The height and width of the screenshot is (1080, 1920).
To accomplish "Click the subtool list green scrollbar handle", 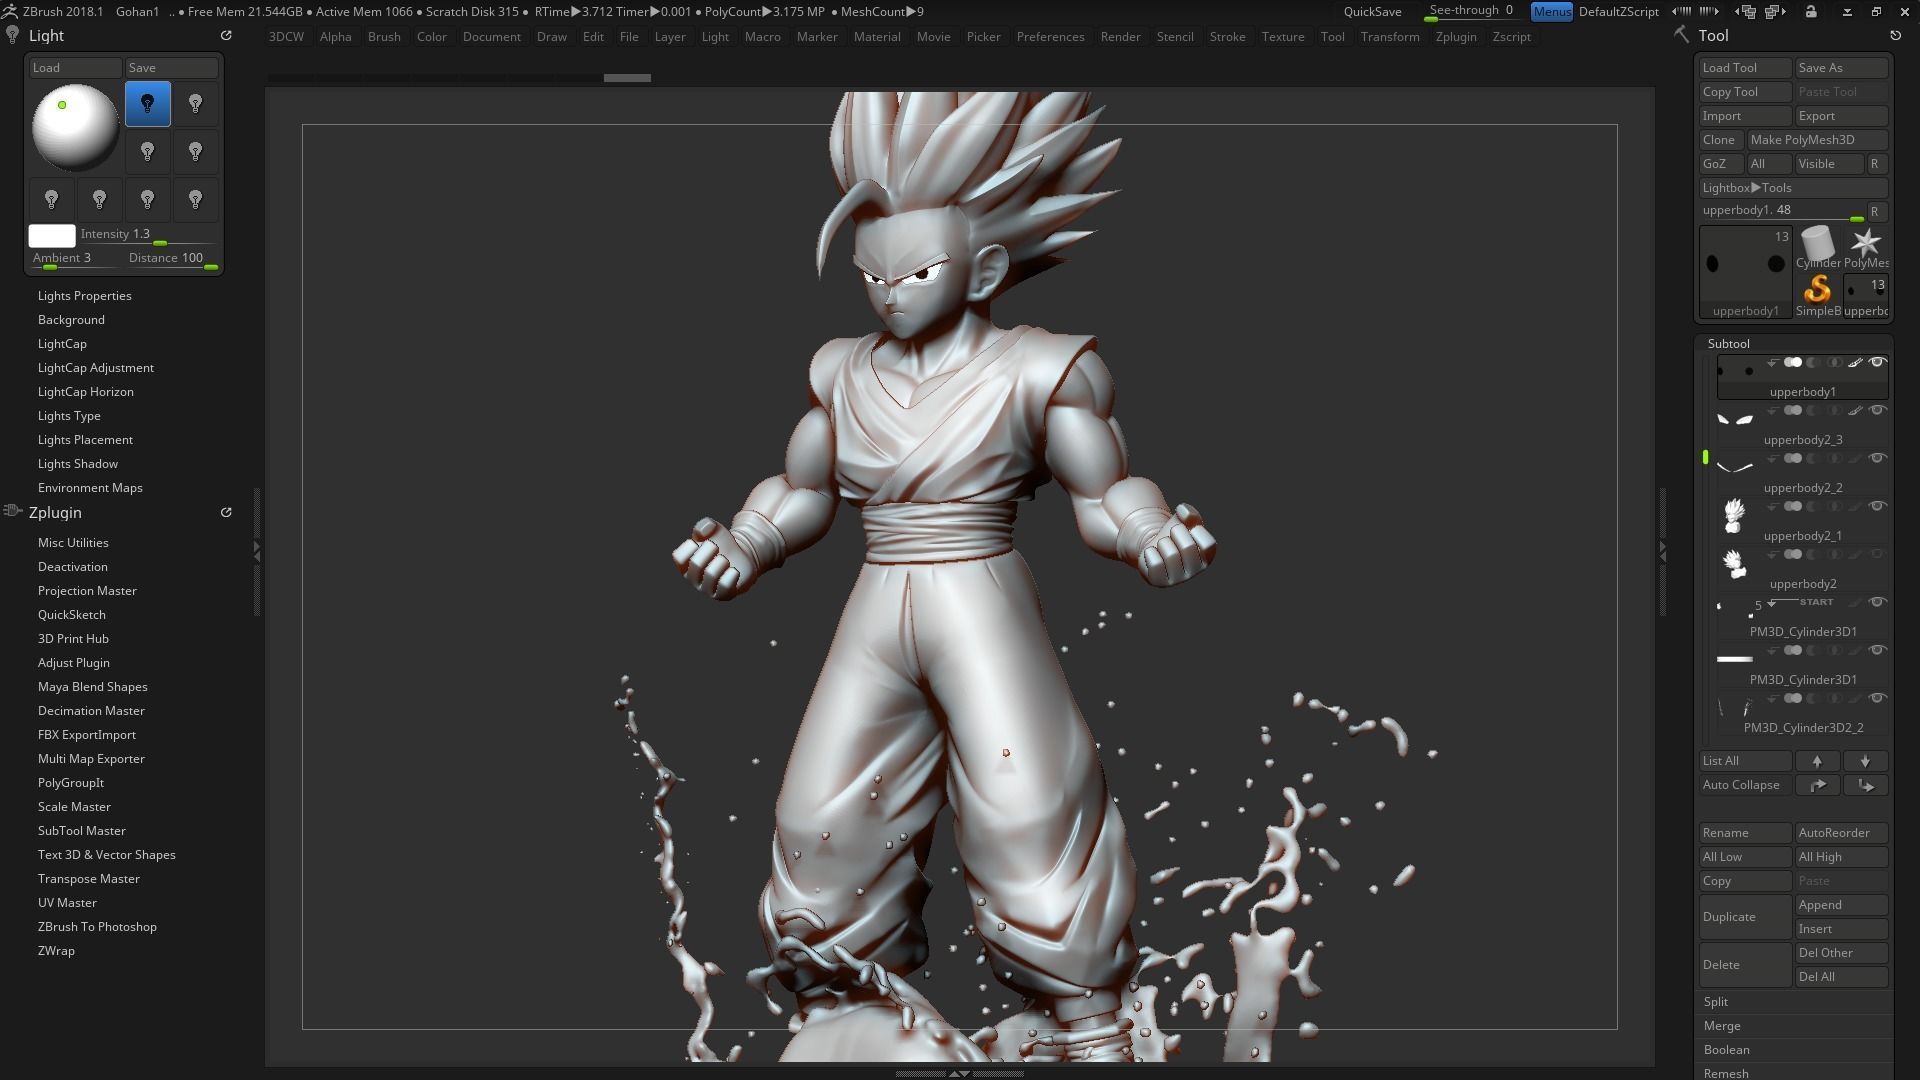I will (x=1706, y=457).
